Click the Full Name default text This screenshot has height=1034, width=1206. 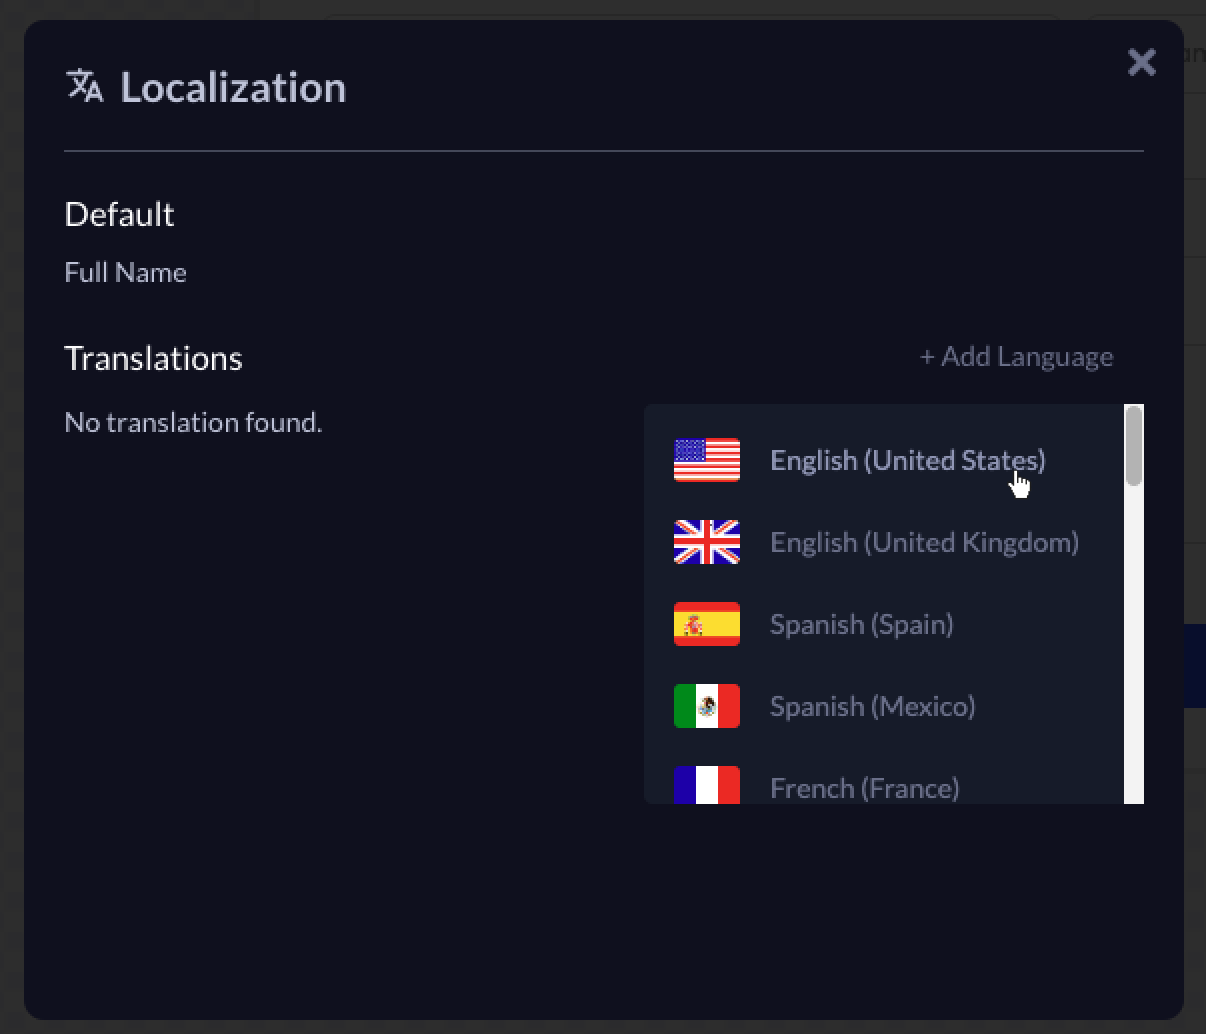125,272
